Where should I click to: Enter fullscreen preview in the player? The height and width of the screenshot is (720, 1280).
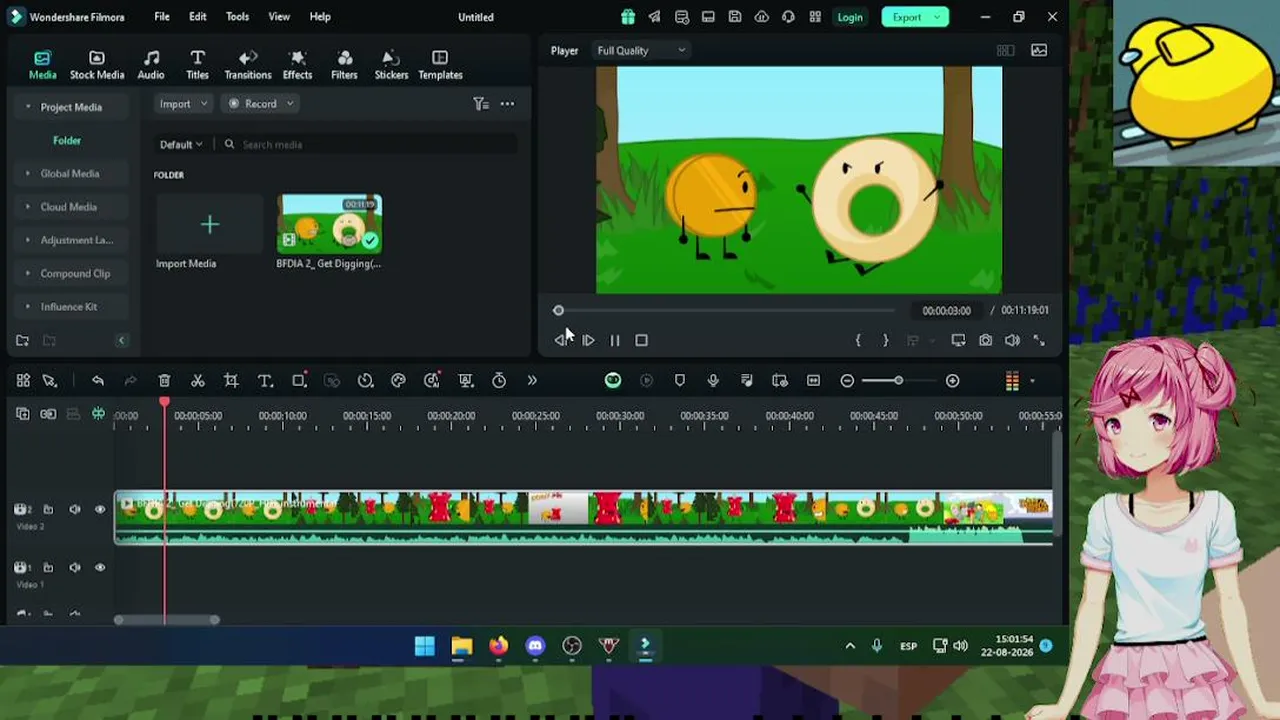coord(1039,341)
